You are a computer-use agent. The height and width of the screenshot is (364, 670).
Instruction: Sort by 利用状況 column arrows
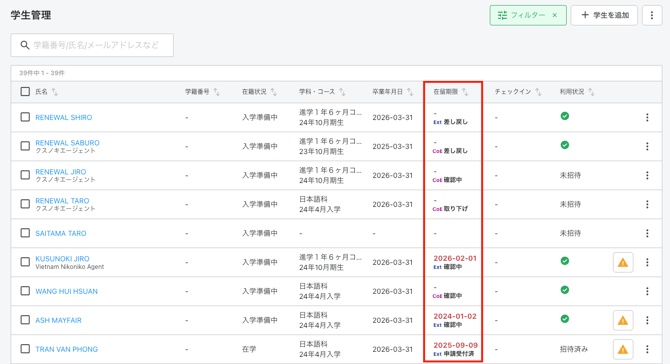(591, 92)
